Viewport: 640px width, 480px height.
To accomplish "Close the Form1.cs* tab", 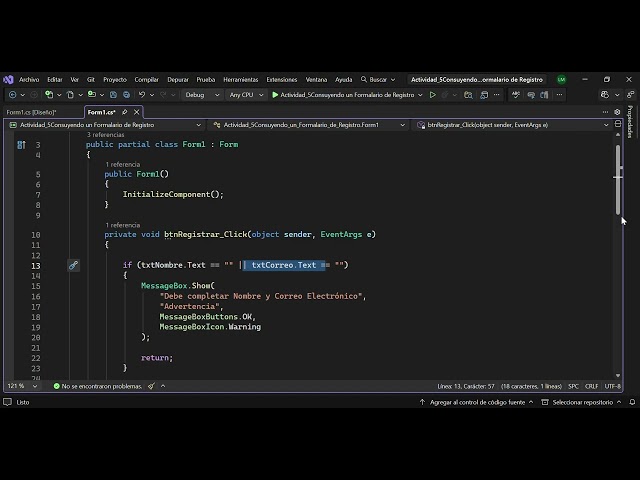I will point(137,112).
